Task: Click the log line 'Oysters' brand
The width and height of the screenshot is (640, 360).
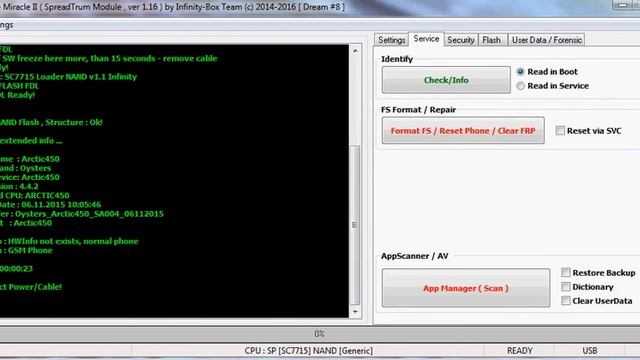Action: [x=36, y=168]
